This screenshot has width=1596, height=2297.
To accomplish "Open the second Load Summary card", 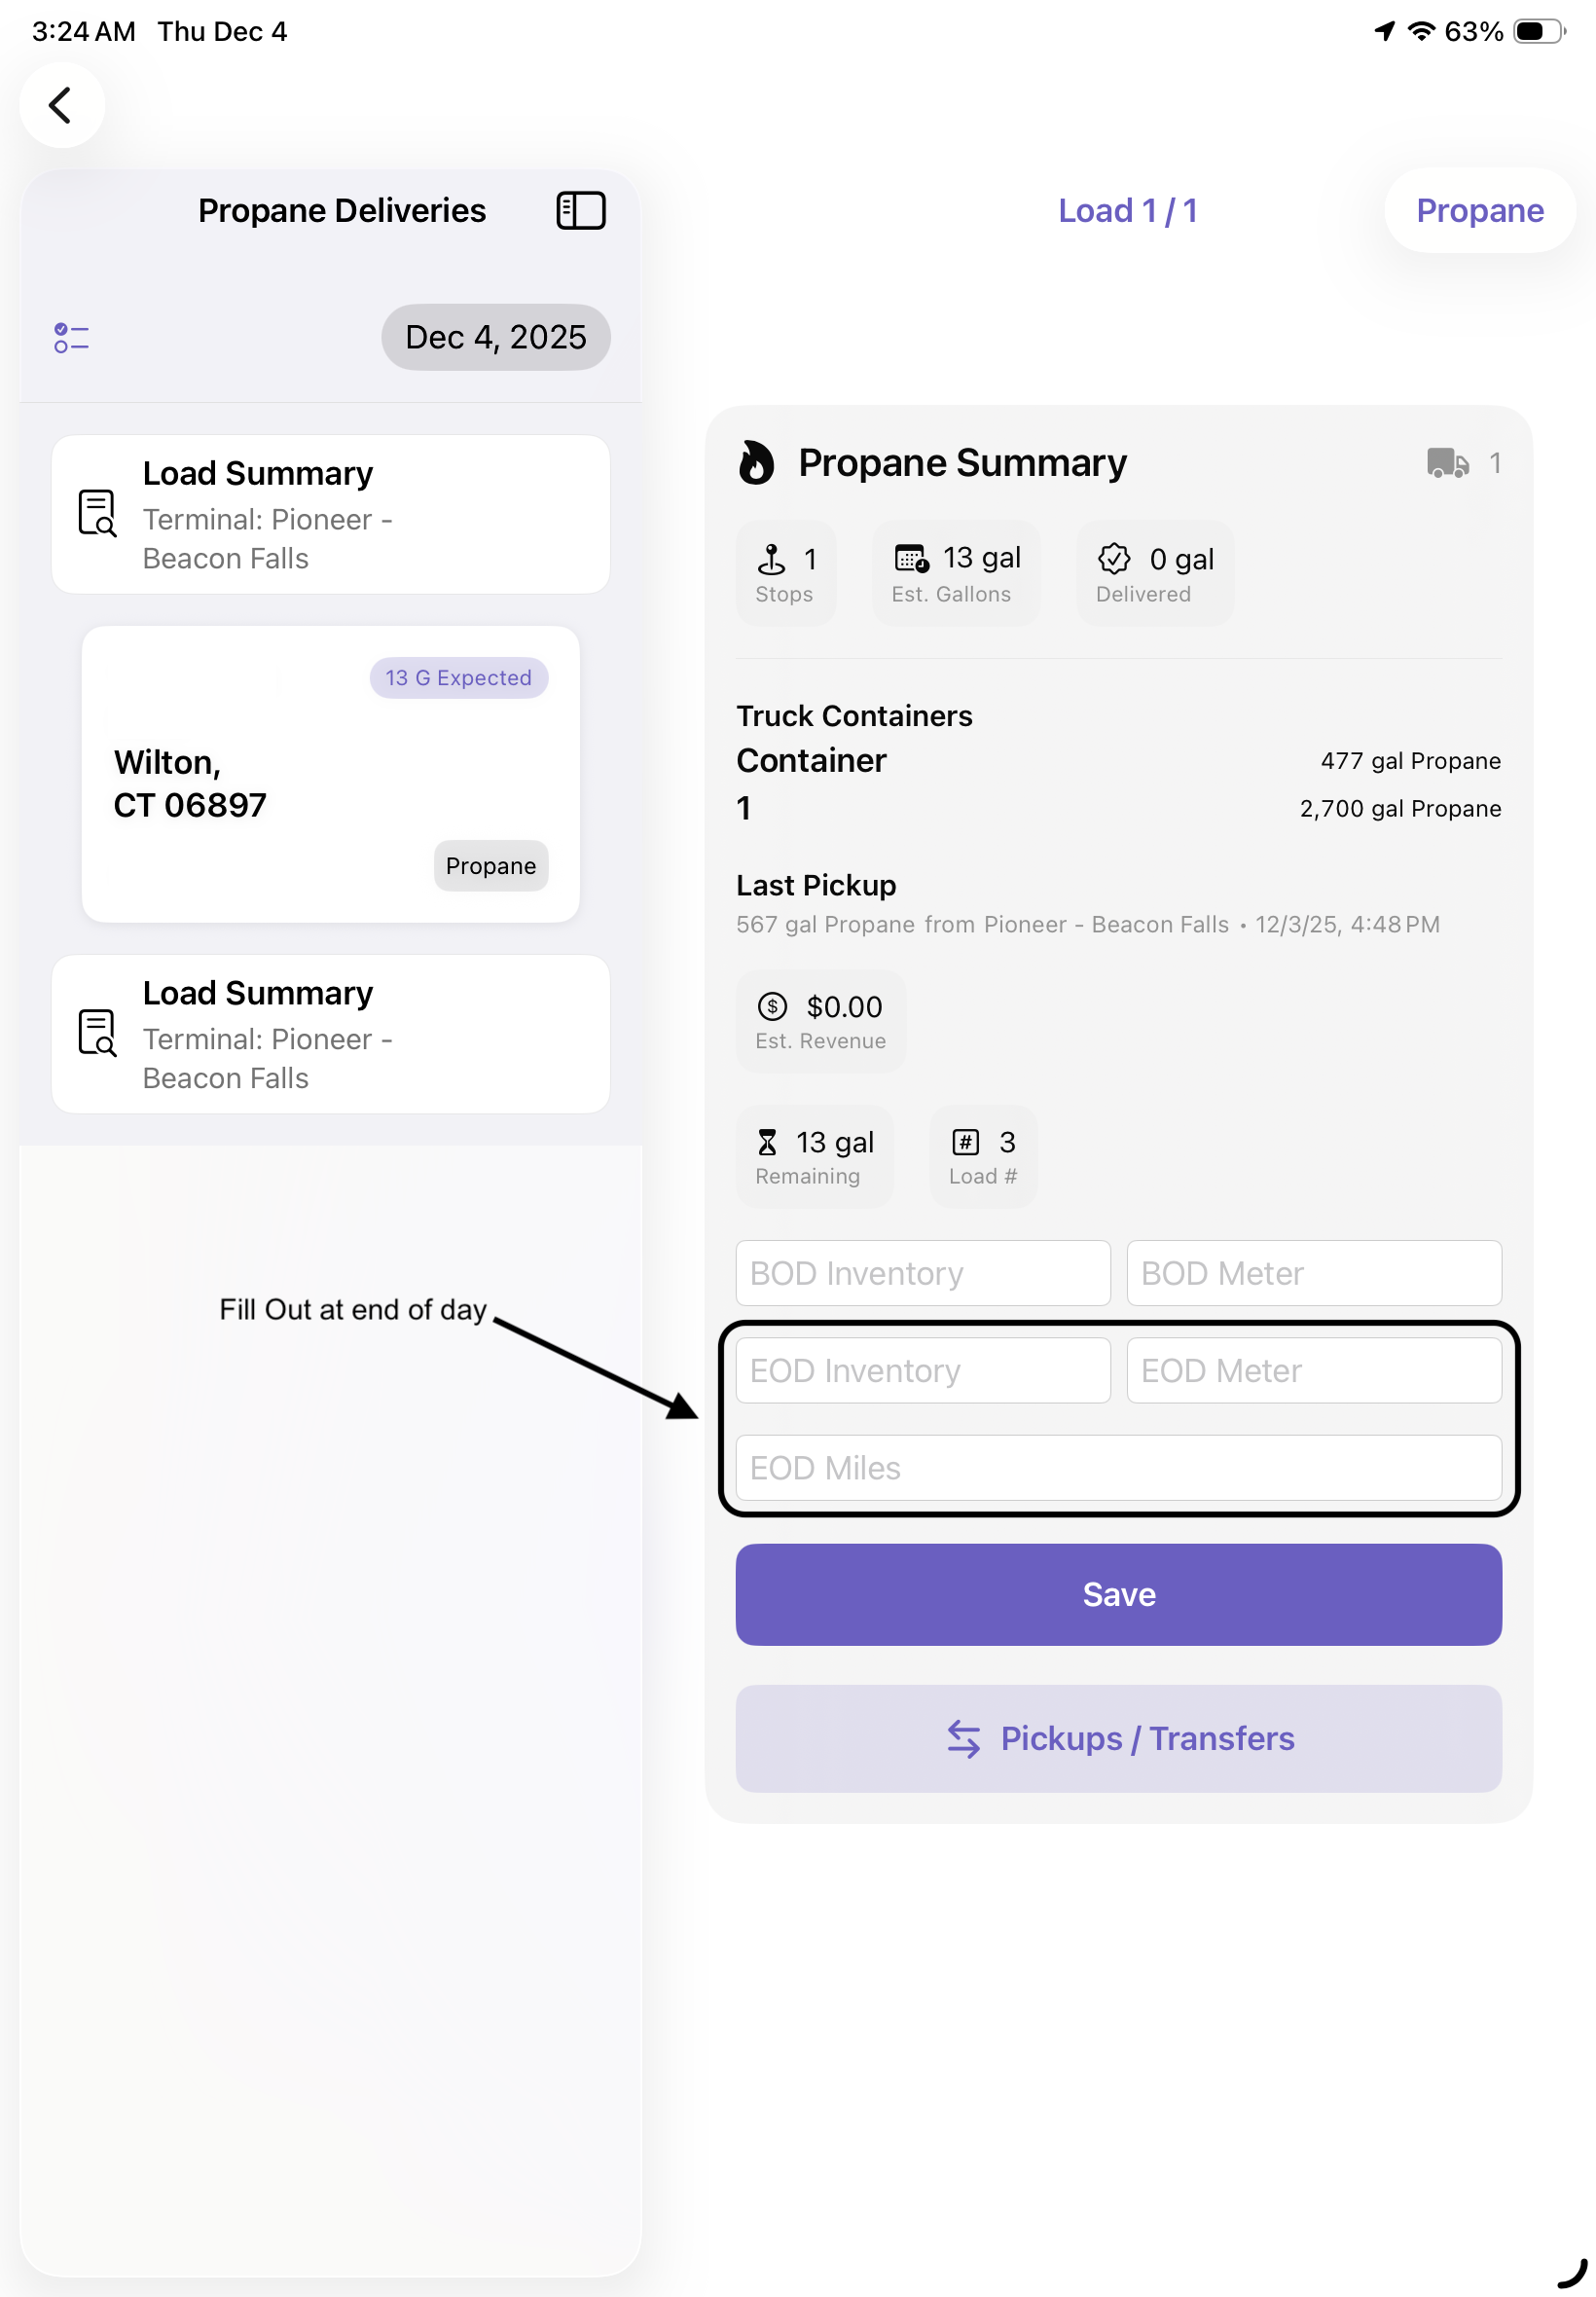I will (330, 1034).
